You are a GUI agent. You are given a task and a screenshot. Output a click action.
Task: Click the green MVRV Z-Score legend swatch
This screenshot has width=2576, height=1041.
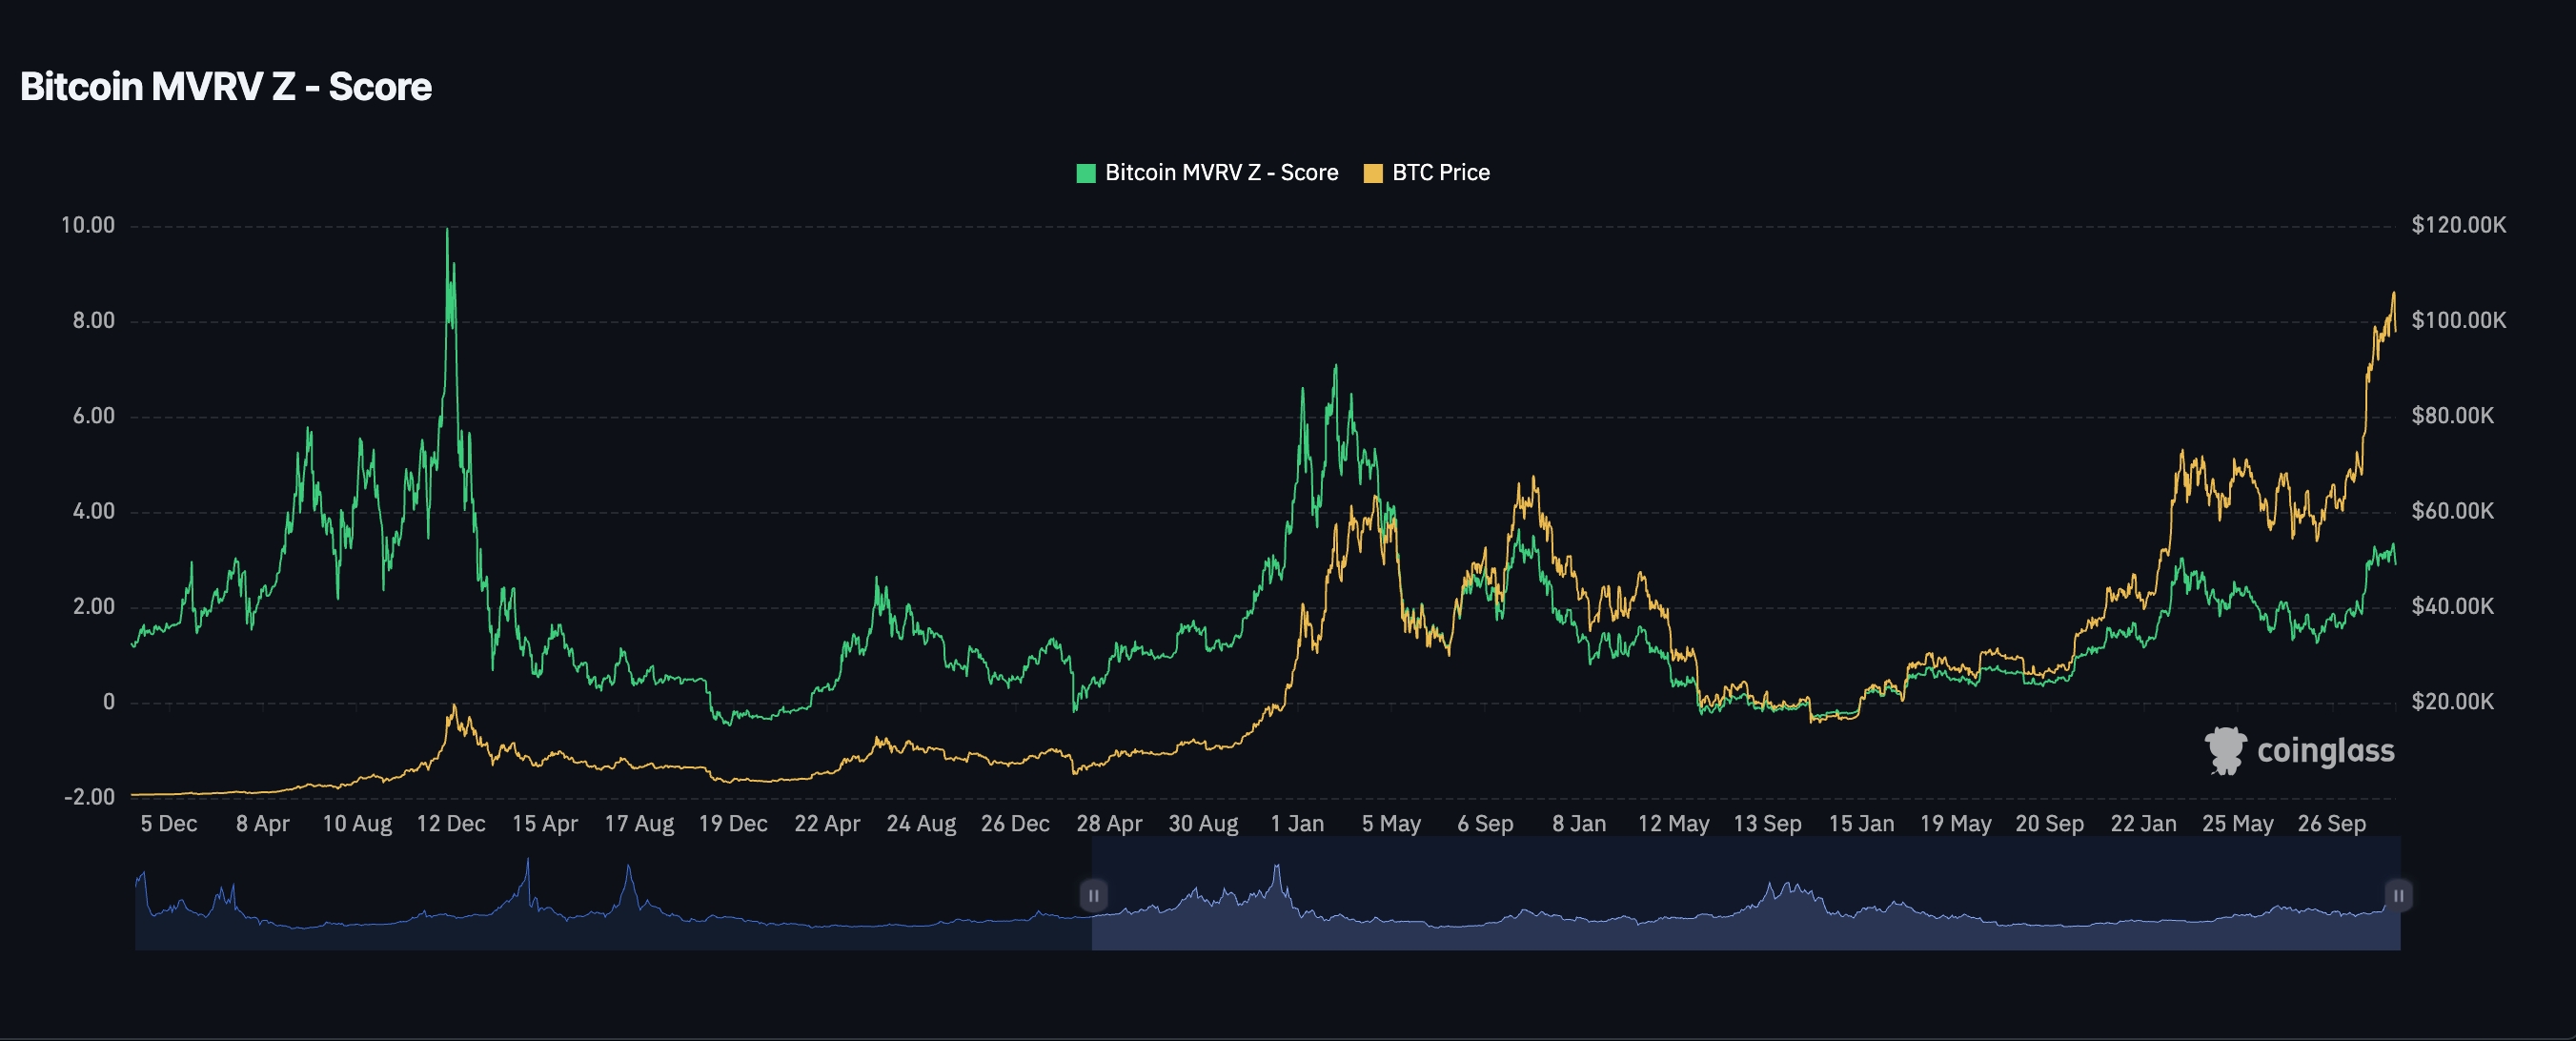click(x=1086, y=173)
